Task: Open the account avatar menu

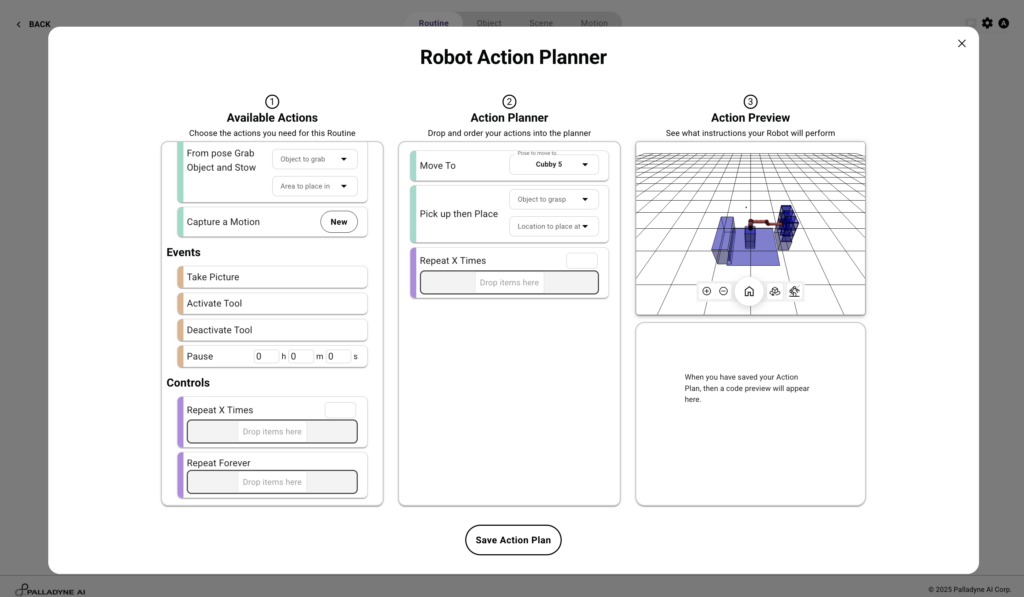Action: pos(1003,23)
